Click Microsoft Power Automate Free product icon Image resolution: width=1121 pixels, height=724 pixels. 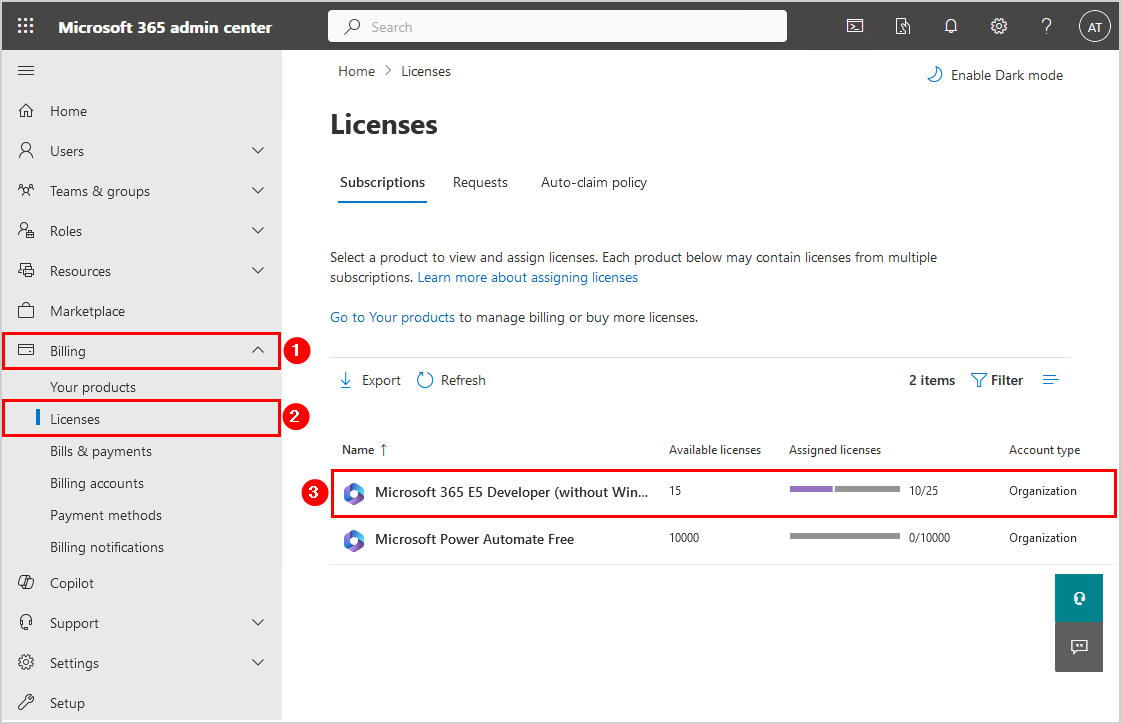354,540
